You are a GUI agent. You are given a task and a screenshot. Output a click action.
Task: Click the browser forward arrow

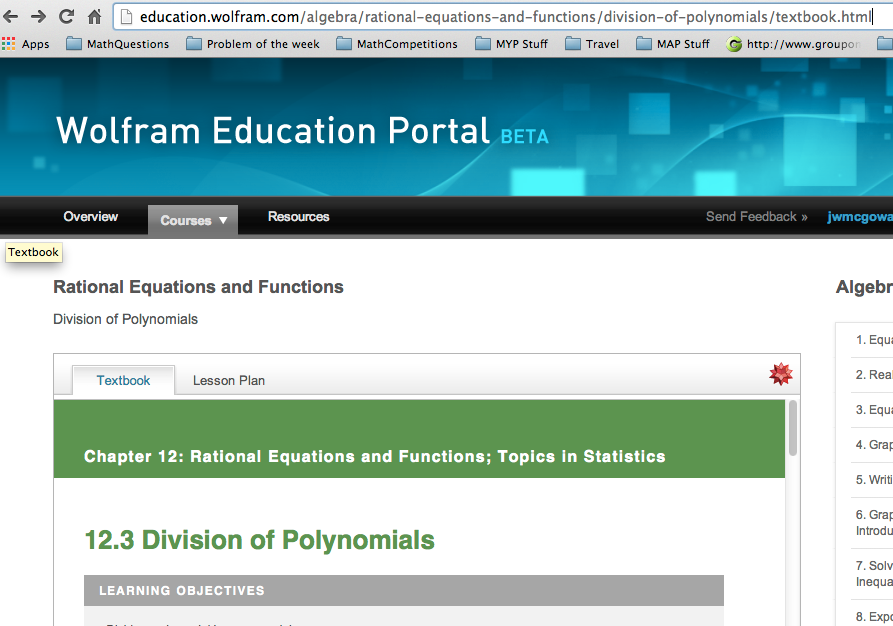(x=38, y=17)
